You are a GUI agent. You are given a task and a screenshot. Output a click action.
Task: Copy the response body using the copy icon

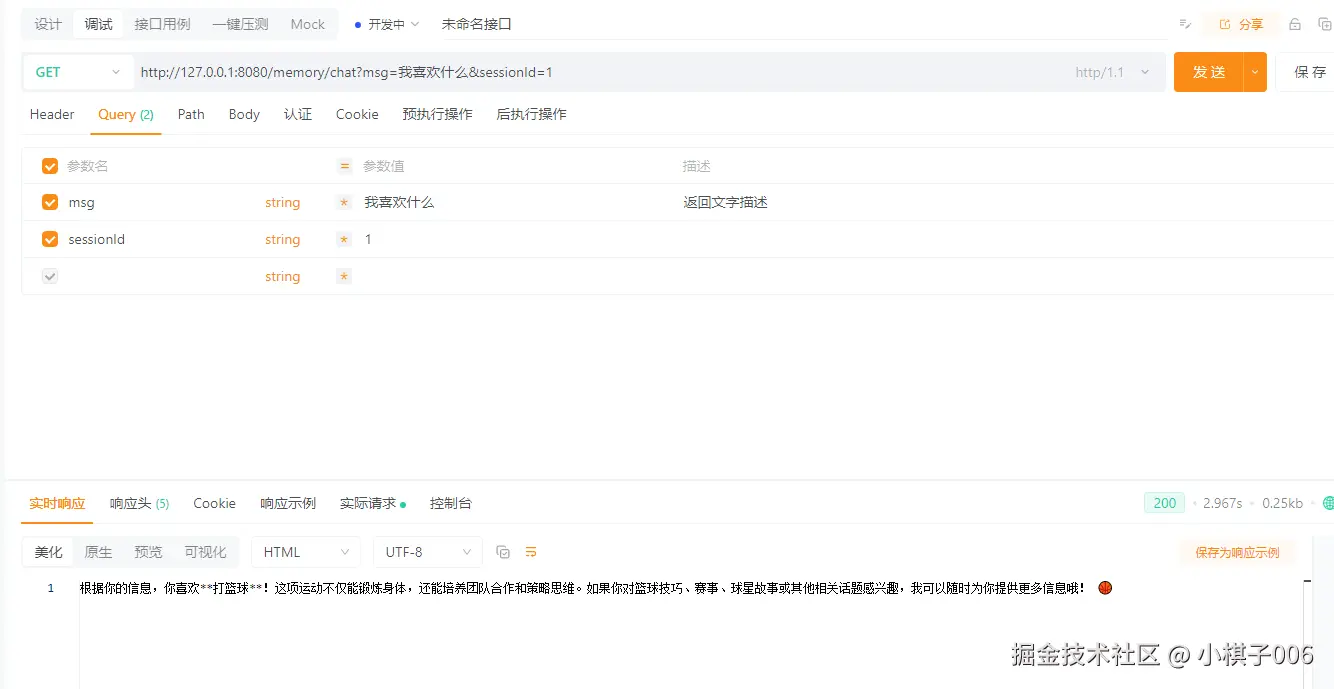click(503, 552)
